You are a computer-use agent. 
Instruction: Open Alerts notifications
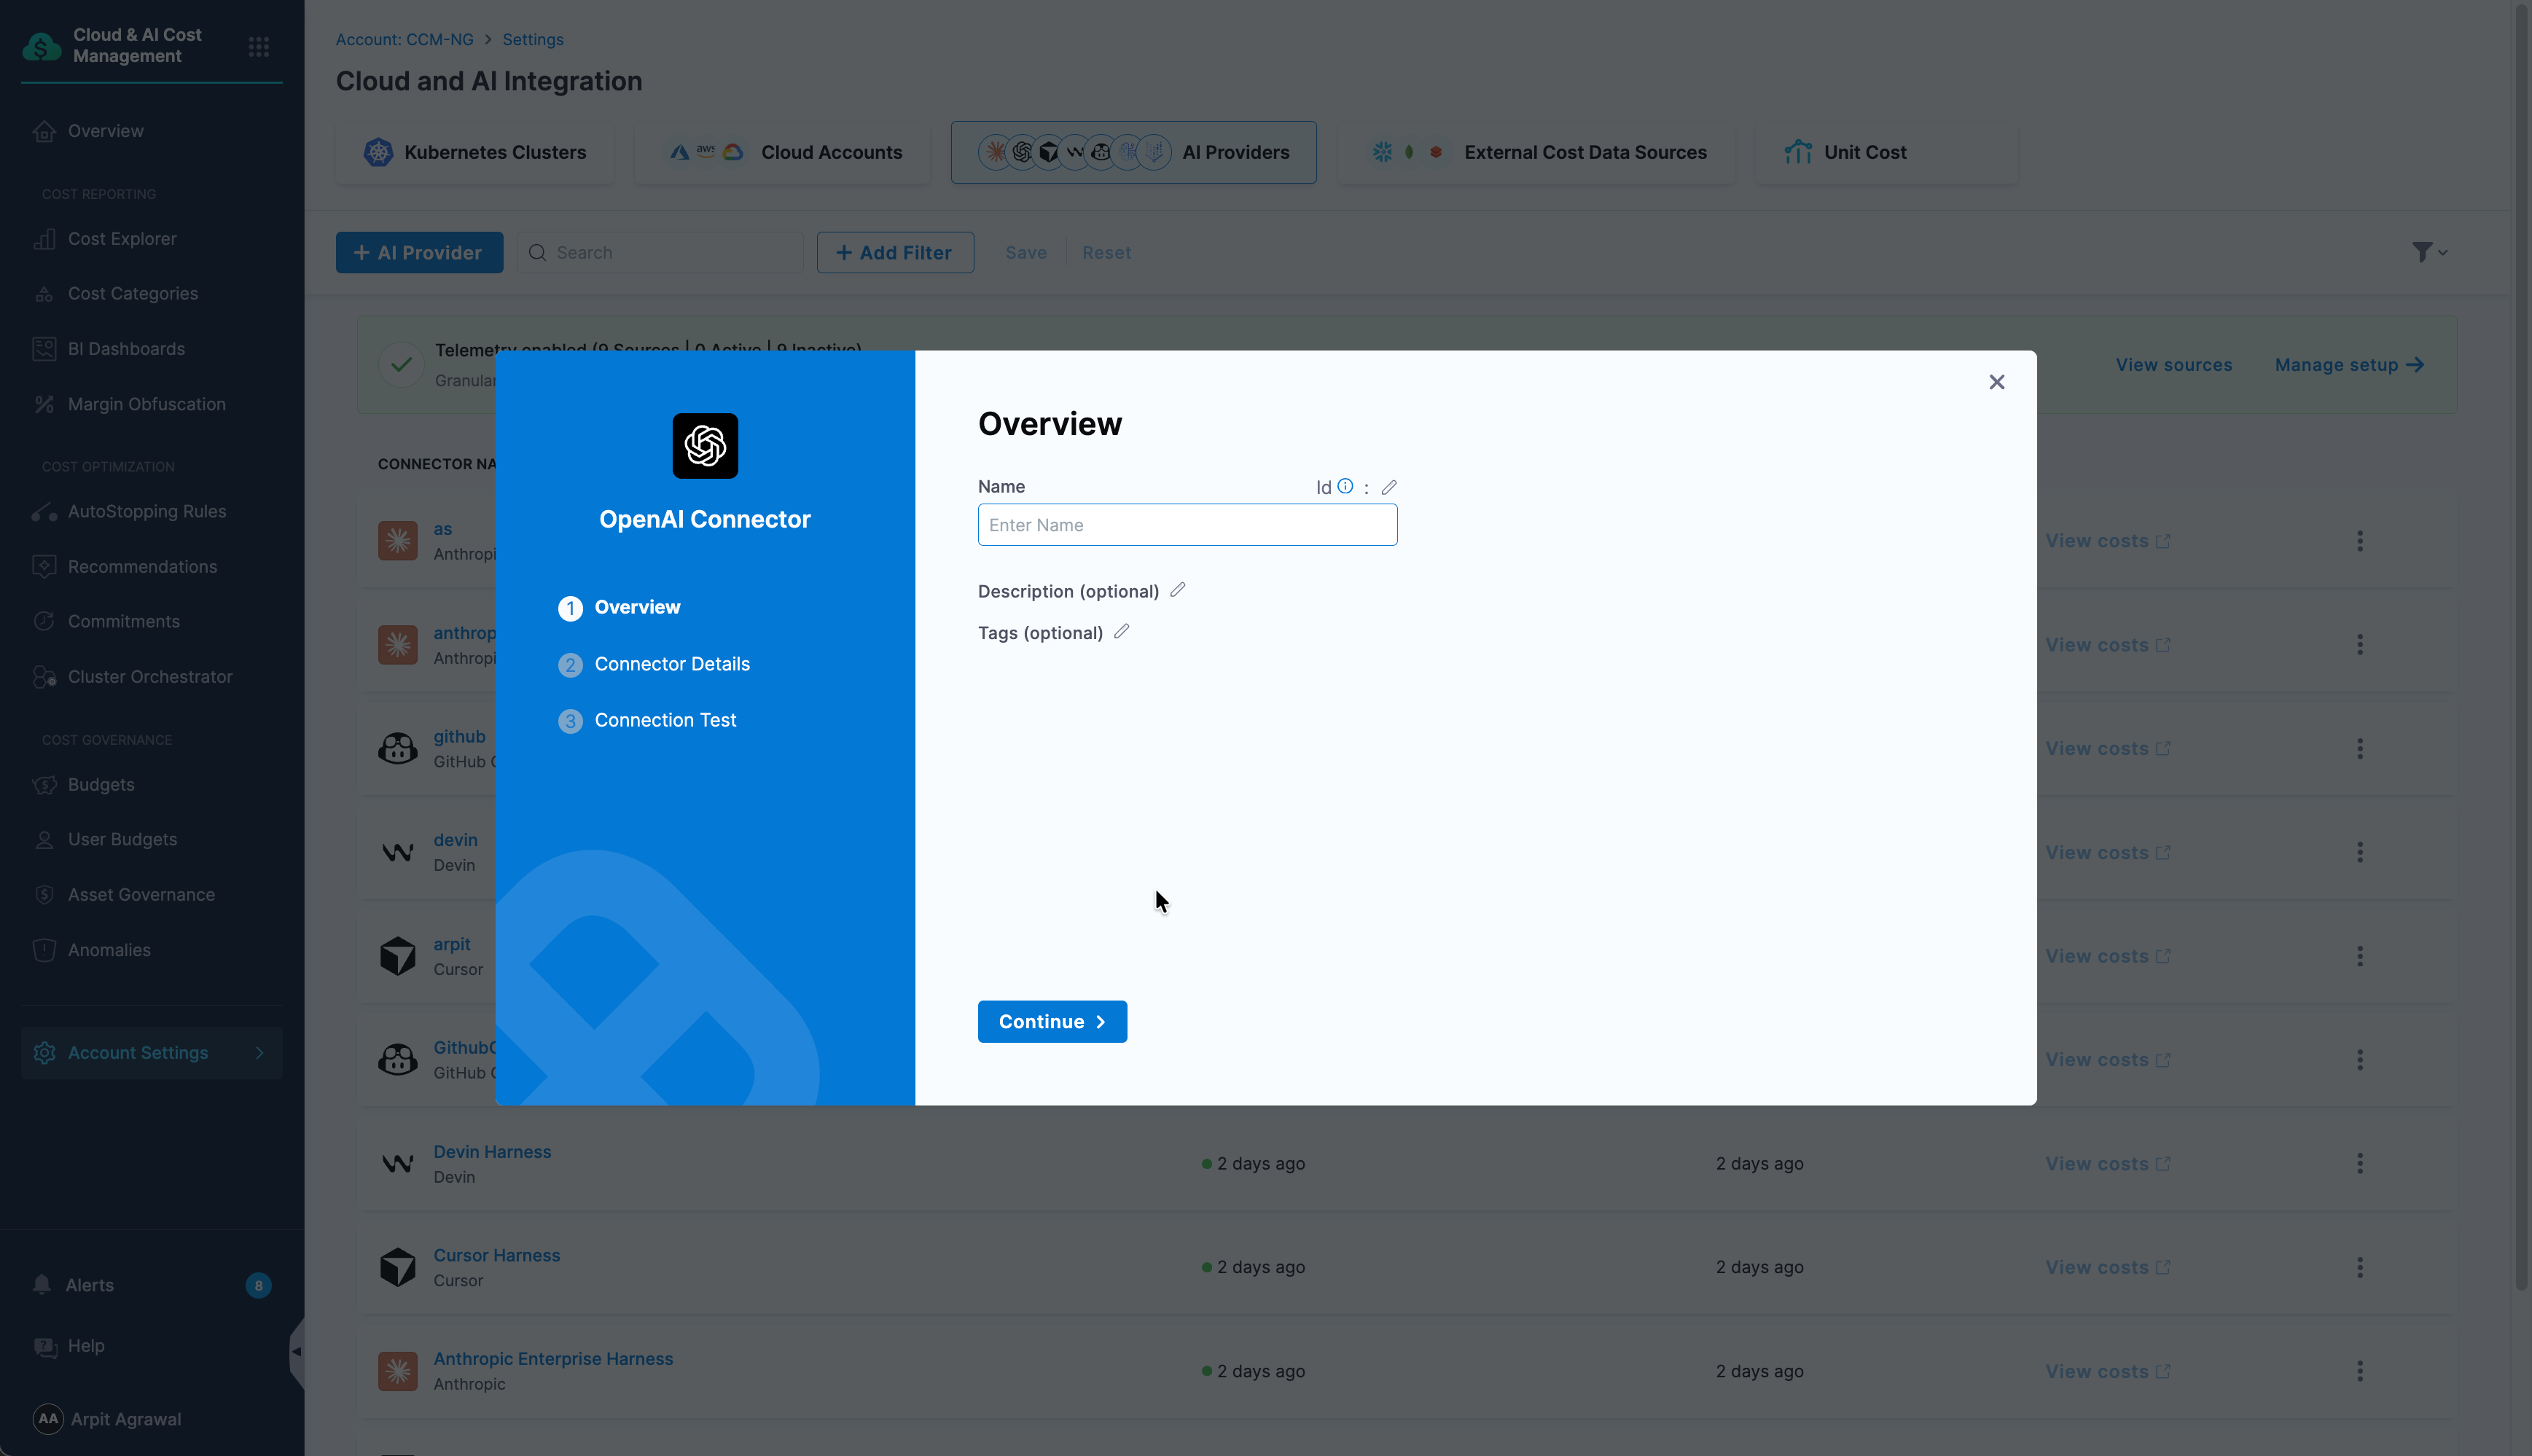151,1285
